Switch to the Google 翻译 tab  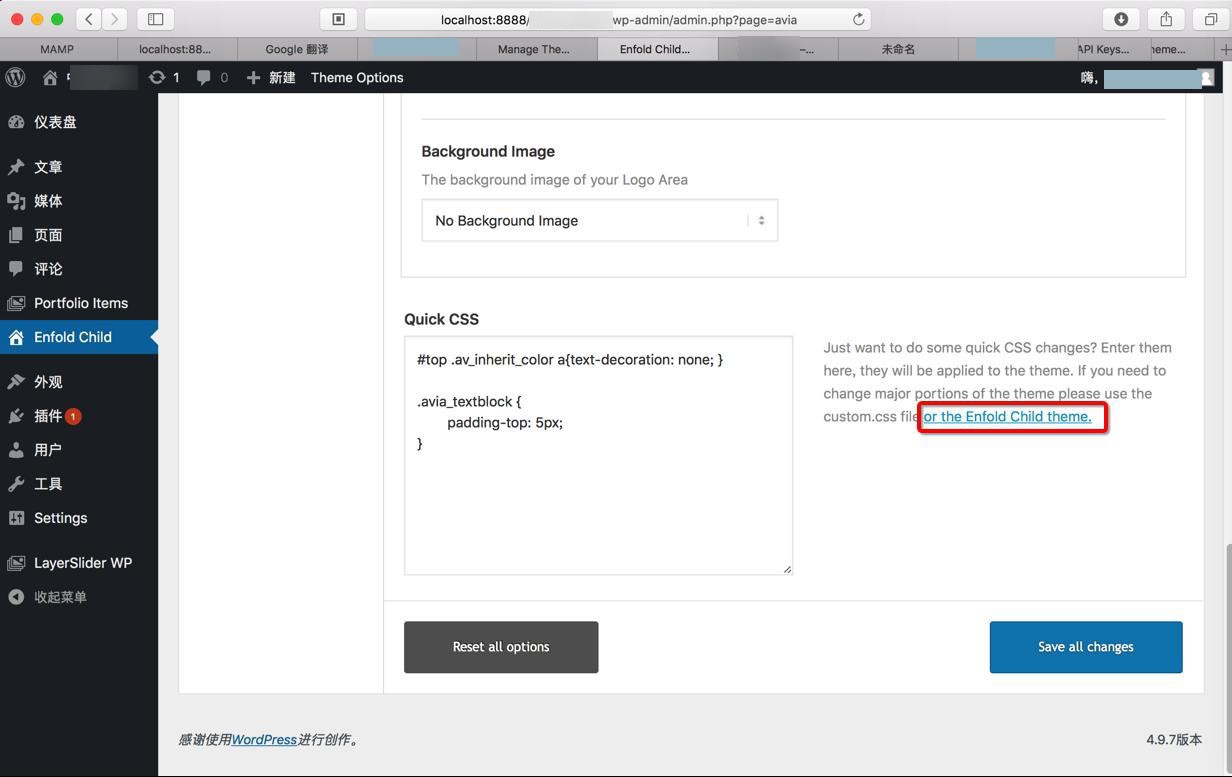[297, 49]
